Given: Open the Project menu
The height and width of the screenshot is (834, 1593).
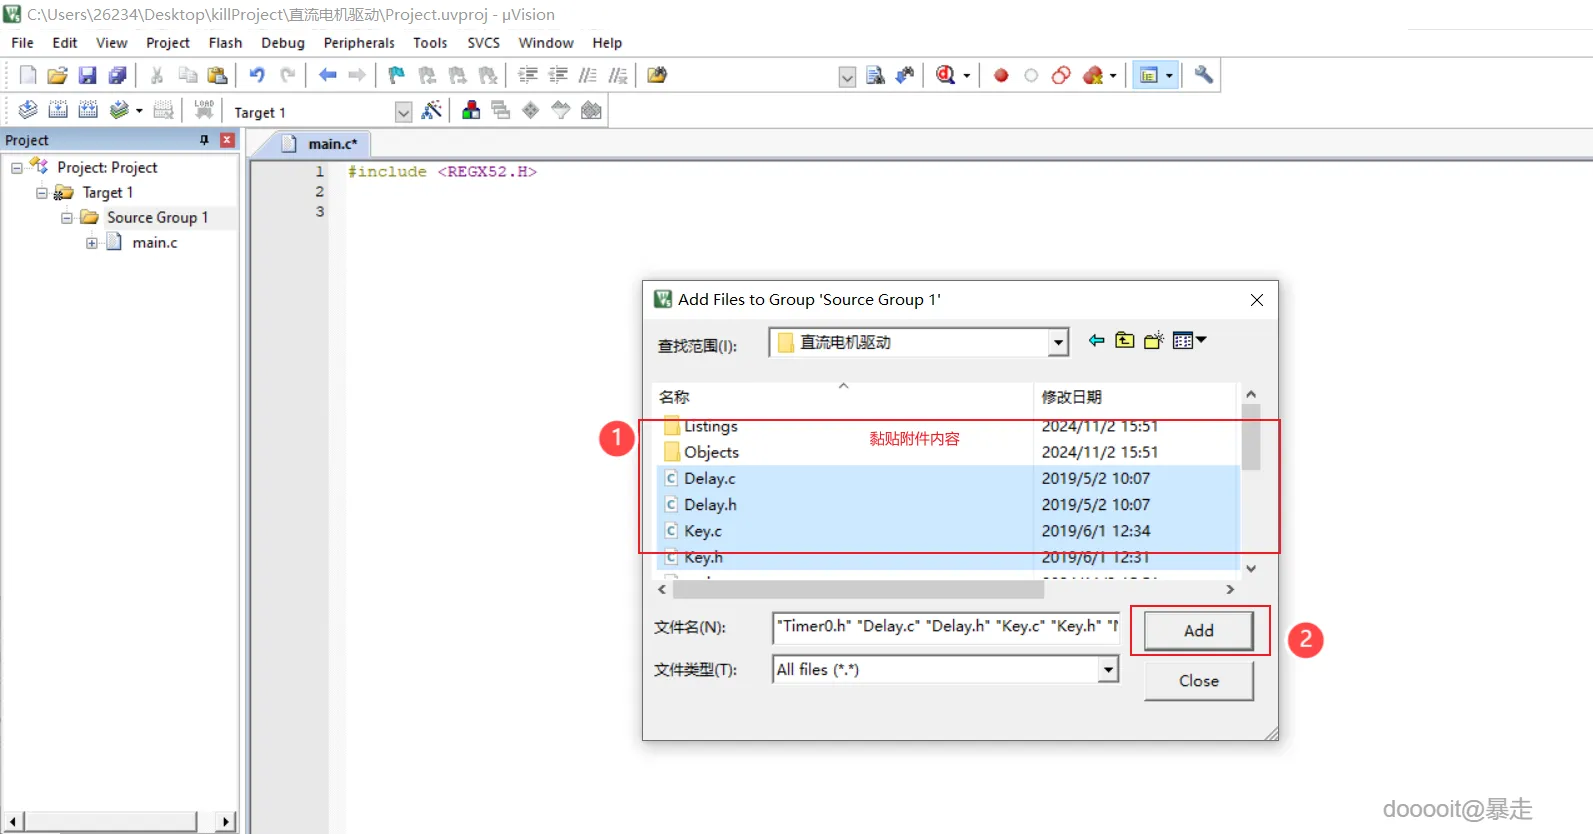Looking at the screenshot, I should (168, 43).
